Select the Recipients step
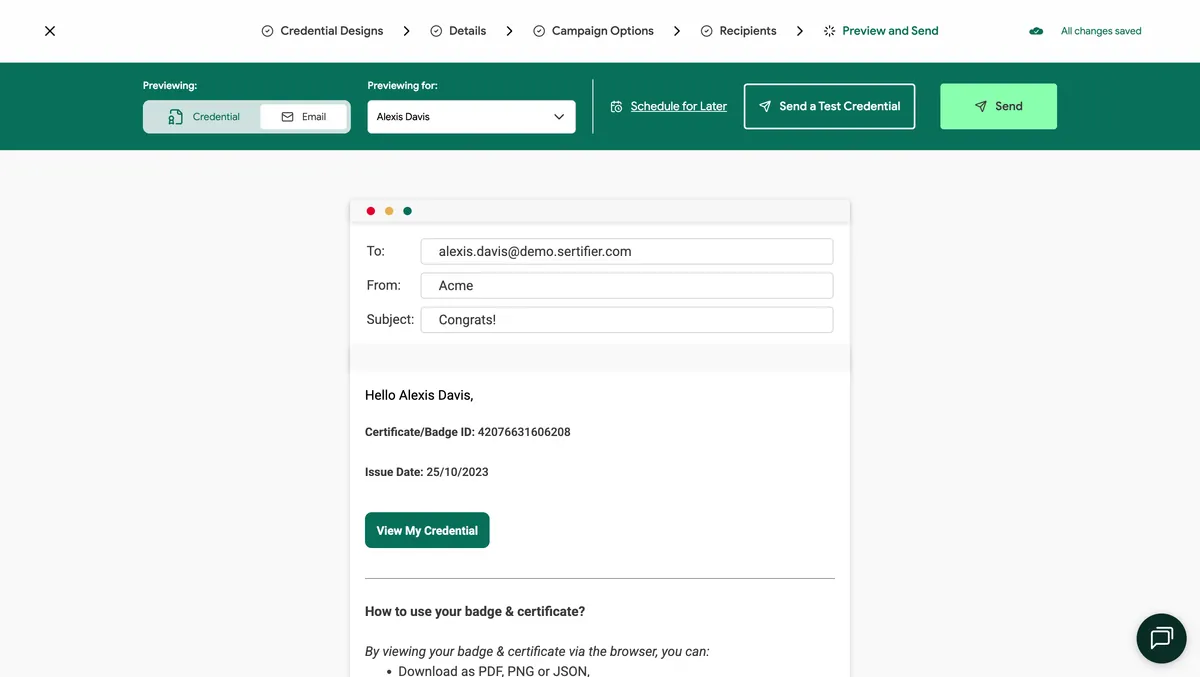Viewport: 1200px width, 677px height. tap(738, 31)
